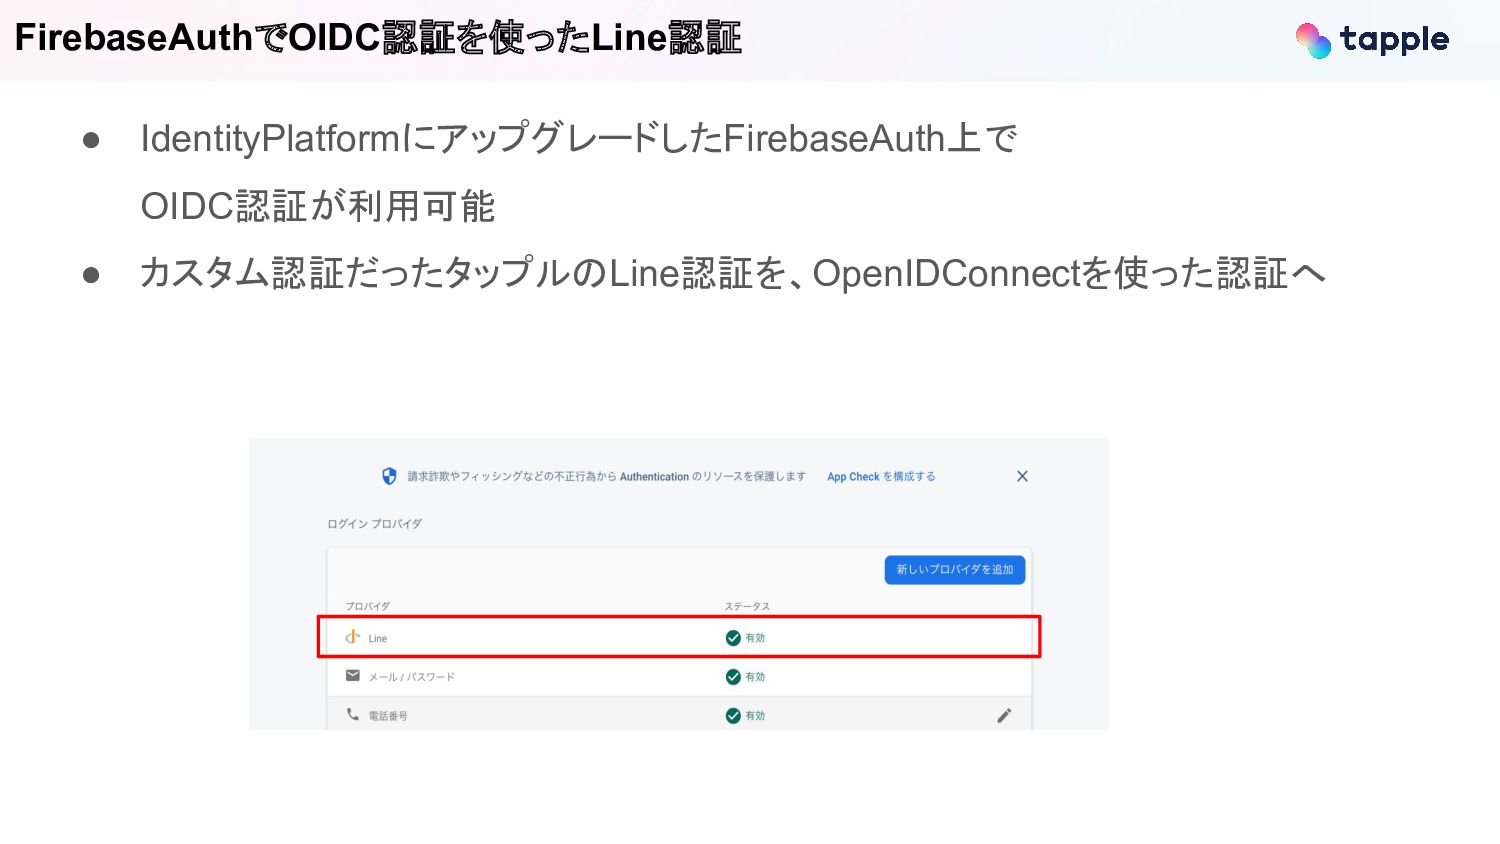
Task: Click the tapple logo icon
Action: pos(1313,40)
